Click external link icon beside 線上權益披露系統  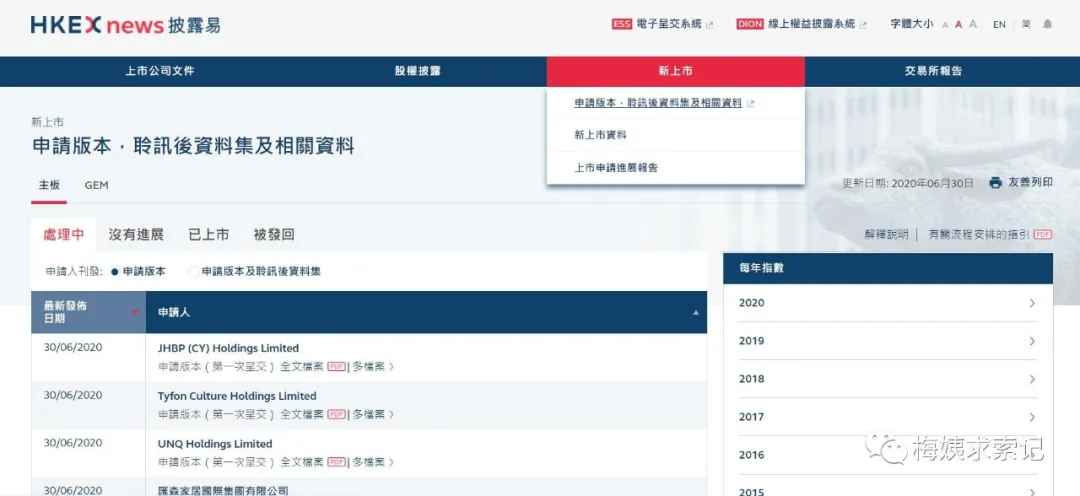pos(864,25)
